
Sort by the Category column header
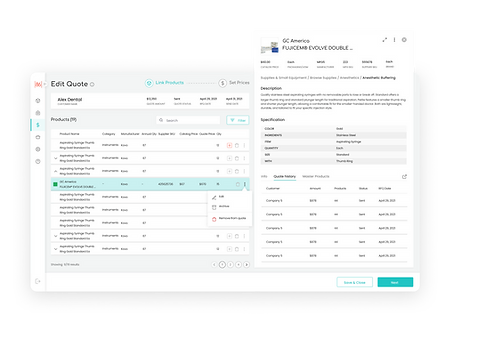pos(108,134)
